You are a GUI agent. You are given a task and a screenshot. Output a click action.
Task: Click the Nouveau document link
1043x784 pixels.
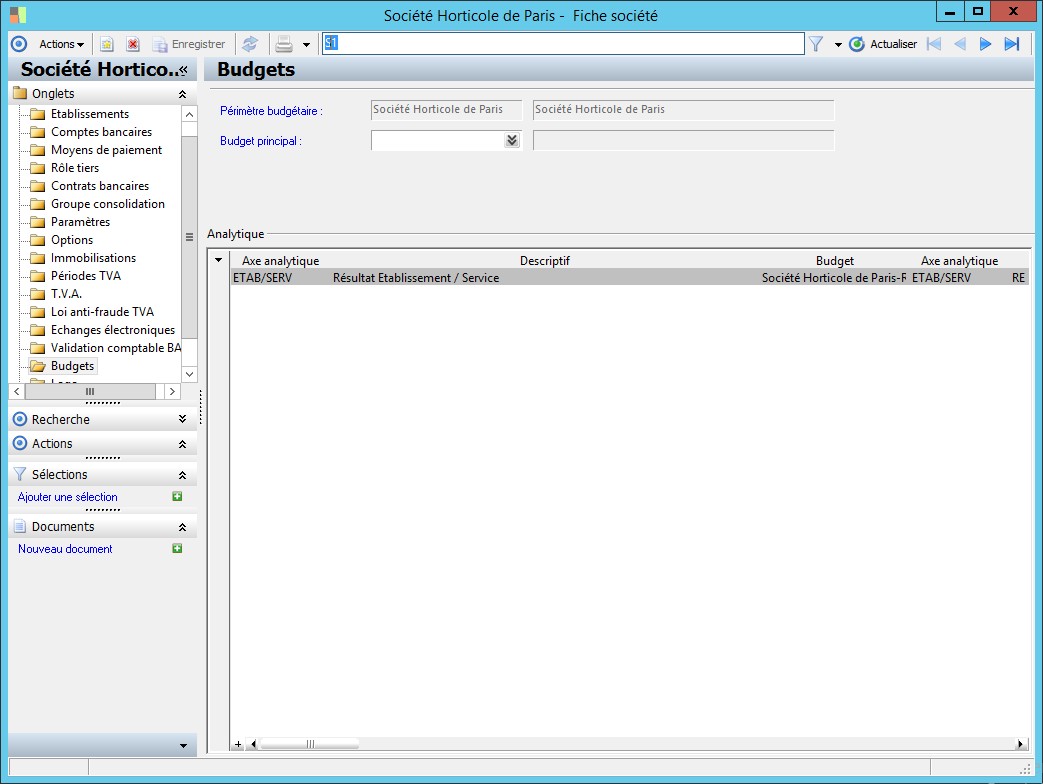(65, 549)
